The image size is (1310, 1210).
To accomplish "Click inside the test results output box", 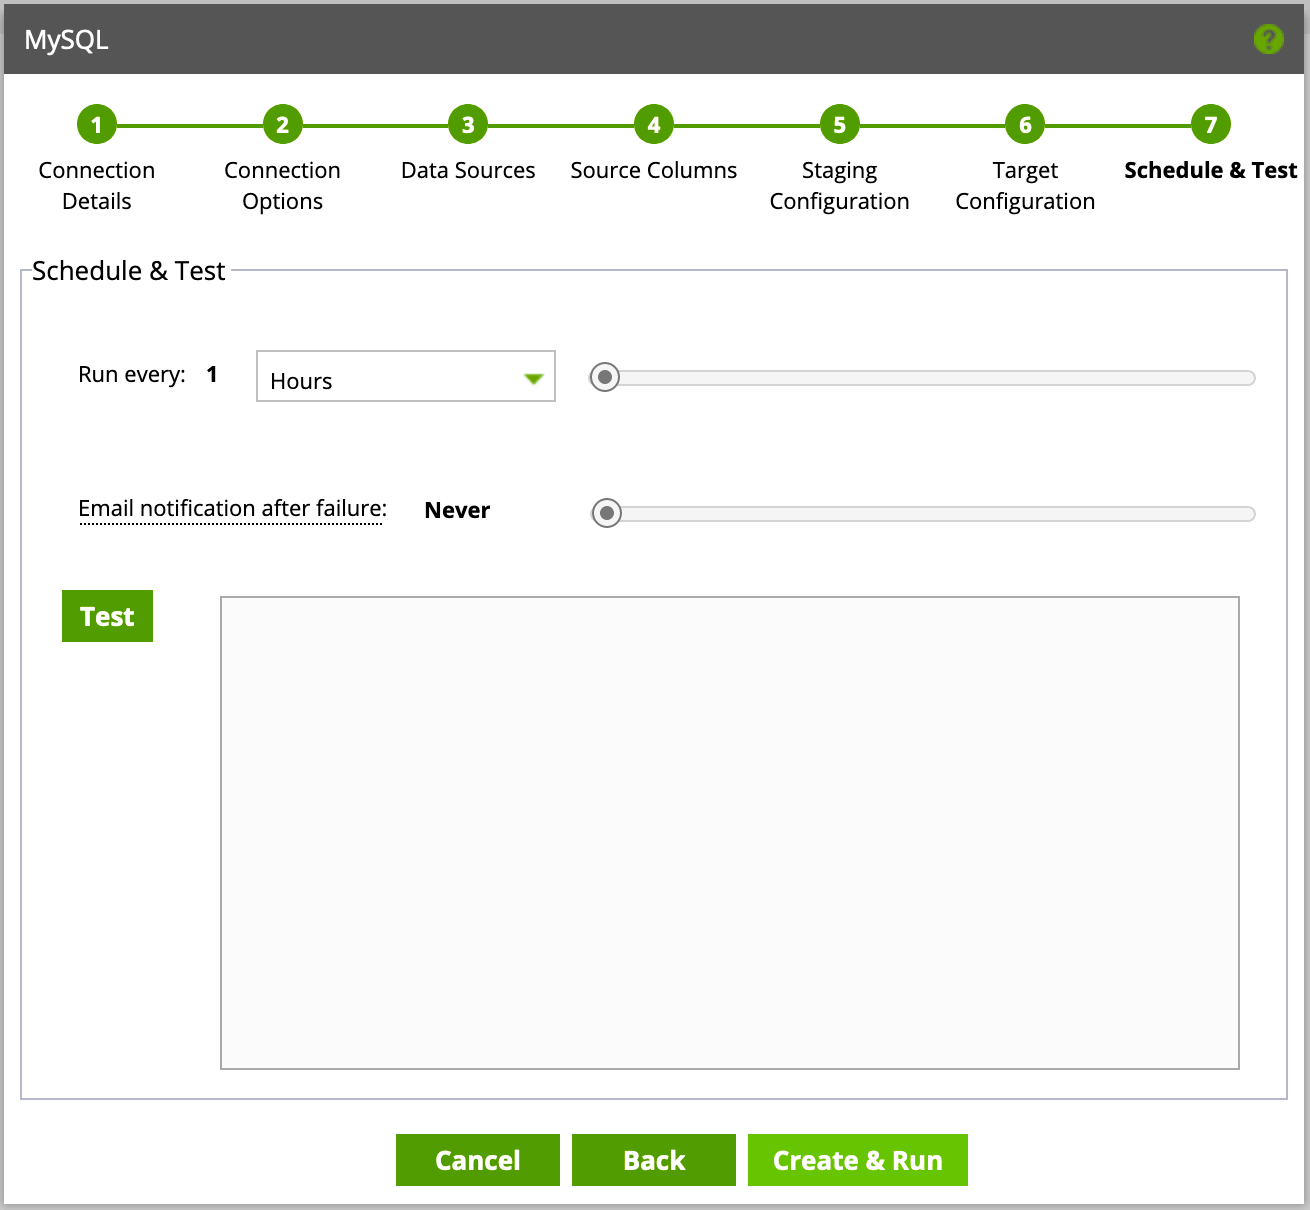I will click(730, 833).
